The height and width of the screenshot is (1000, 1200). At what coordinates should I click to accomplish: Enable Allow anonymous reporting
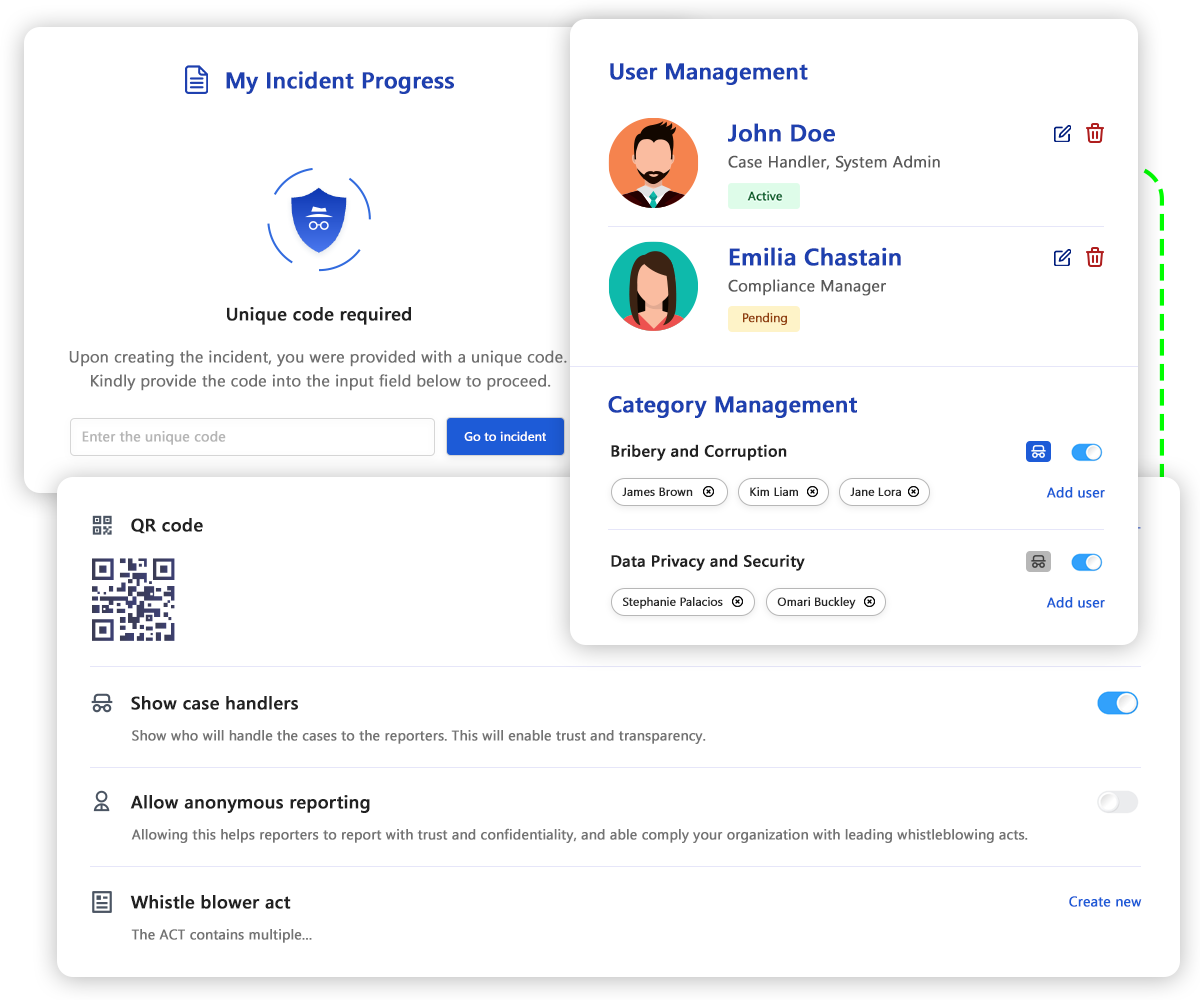[x=1117, y=802]
